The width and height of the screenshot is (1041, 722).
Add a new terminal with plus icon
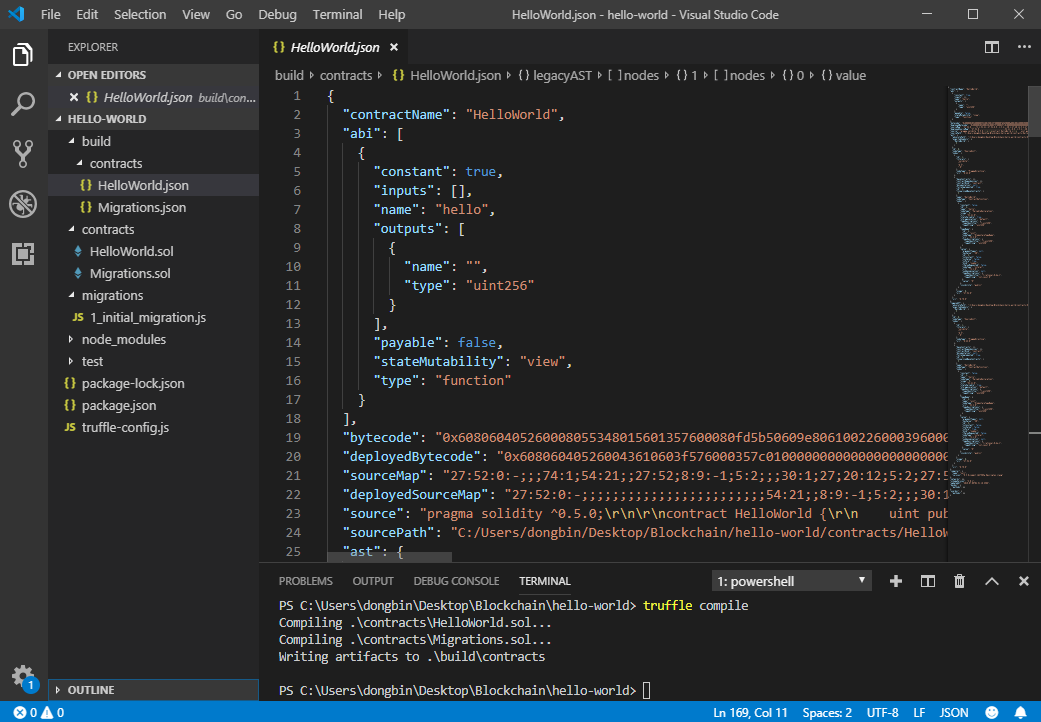point(896,581)
